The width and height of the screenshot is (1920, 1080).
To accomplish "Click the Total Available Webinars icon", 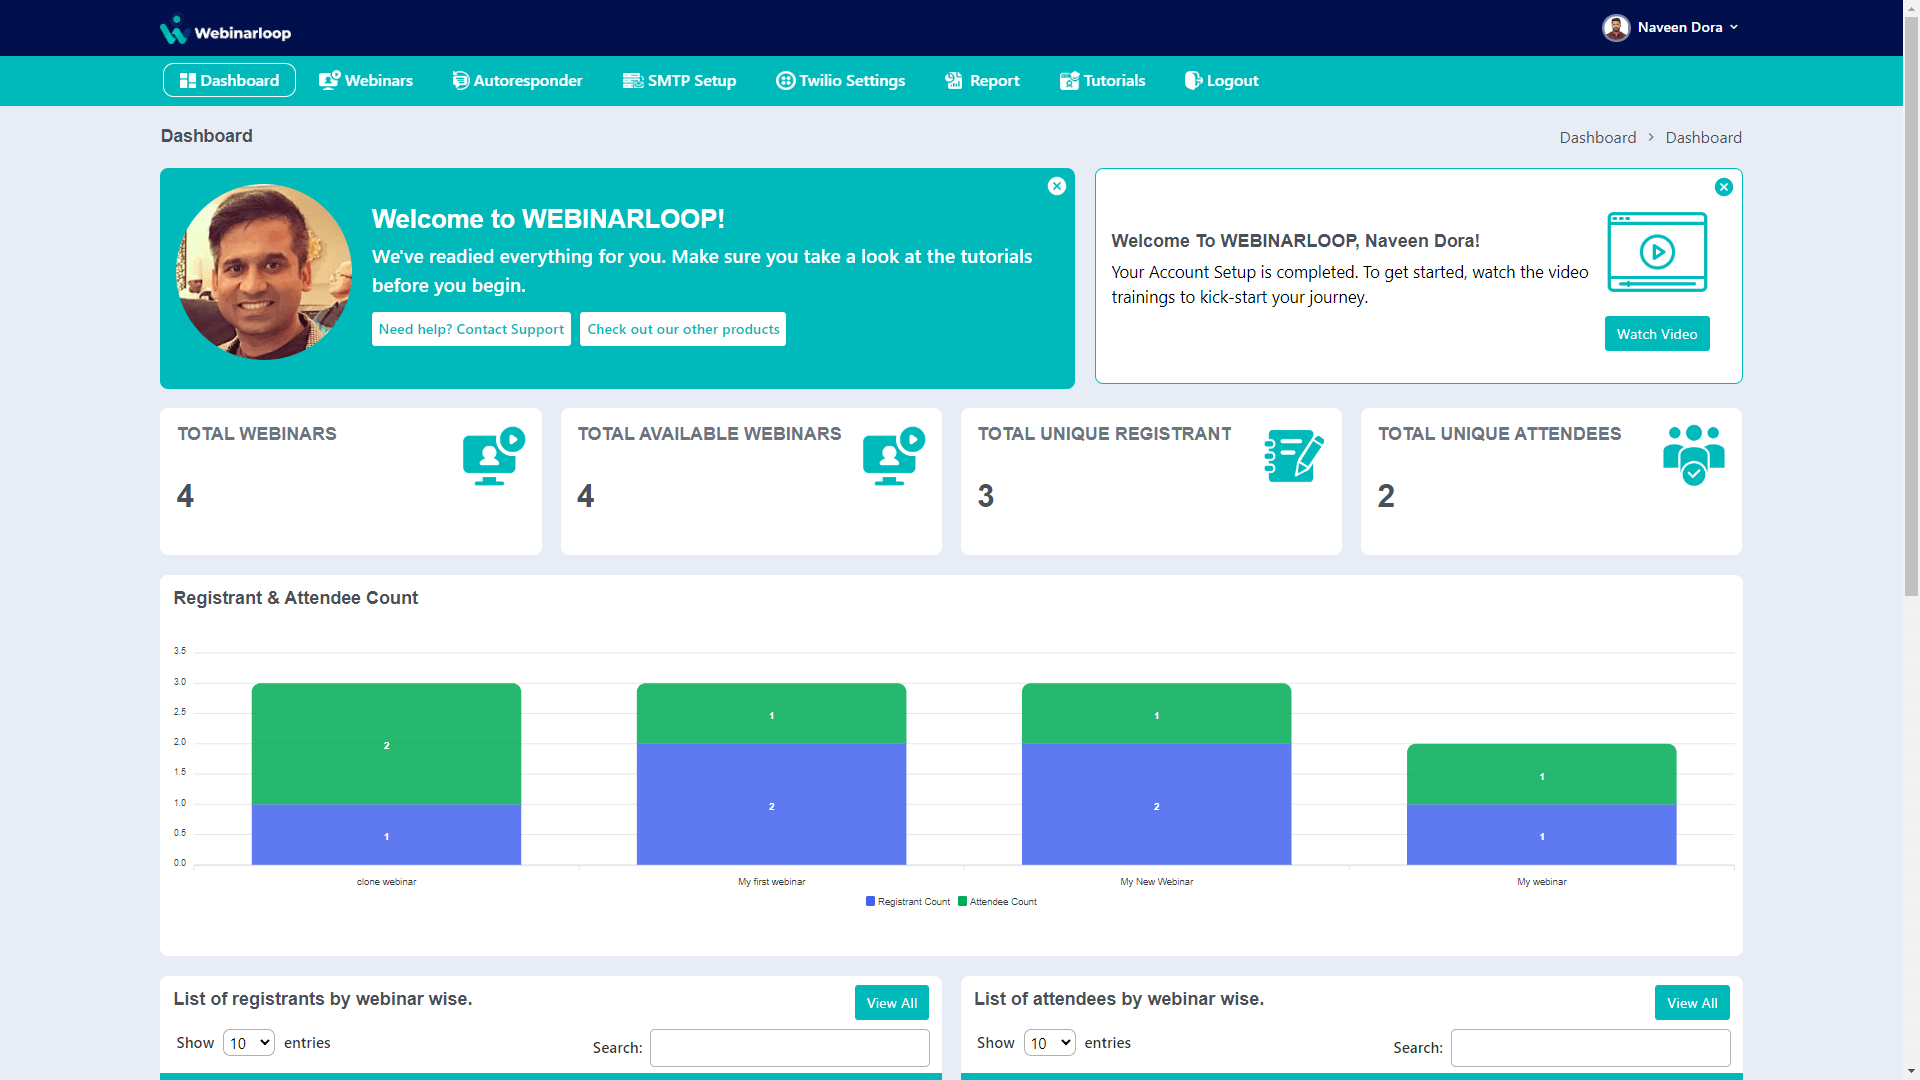I will pos(893,457).
